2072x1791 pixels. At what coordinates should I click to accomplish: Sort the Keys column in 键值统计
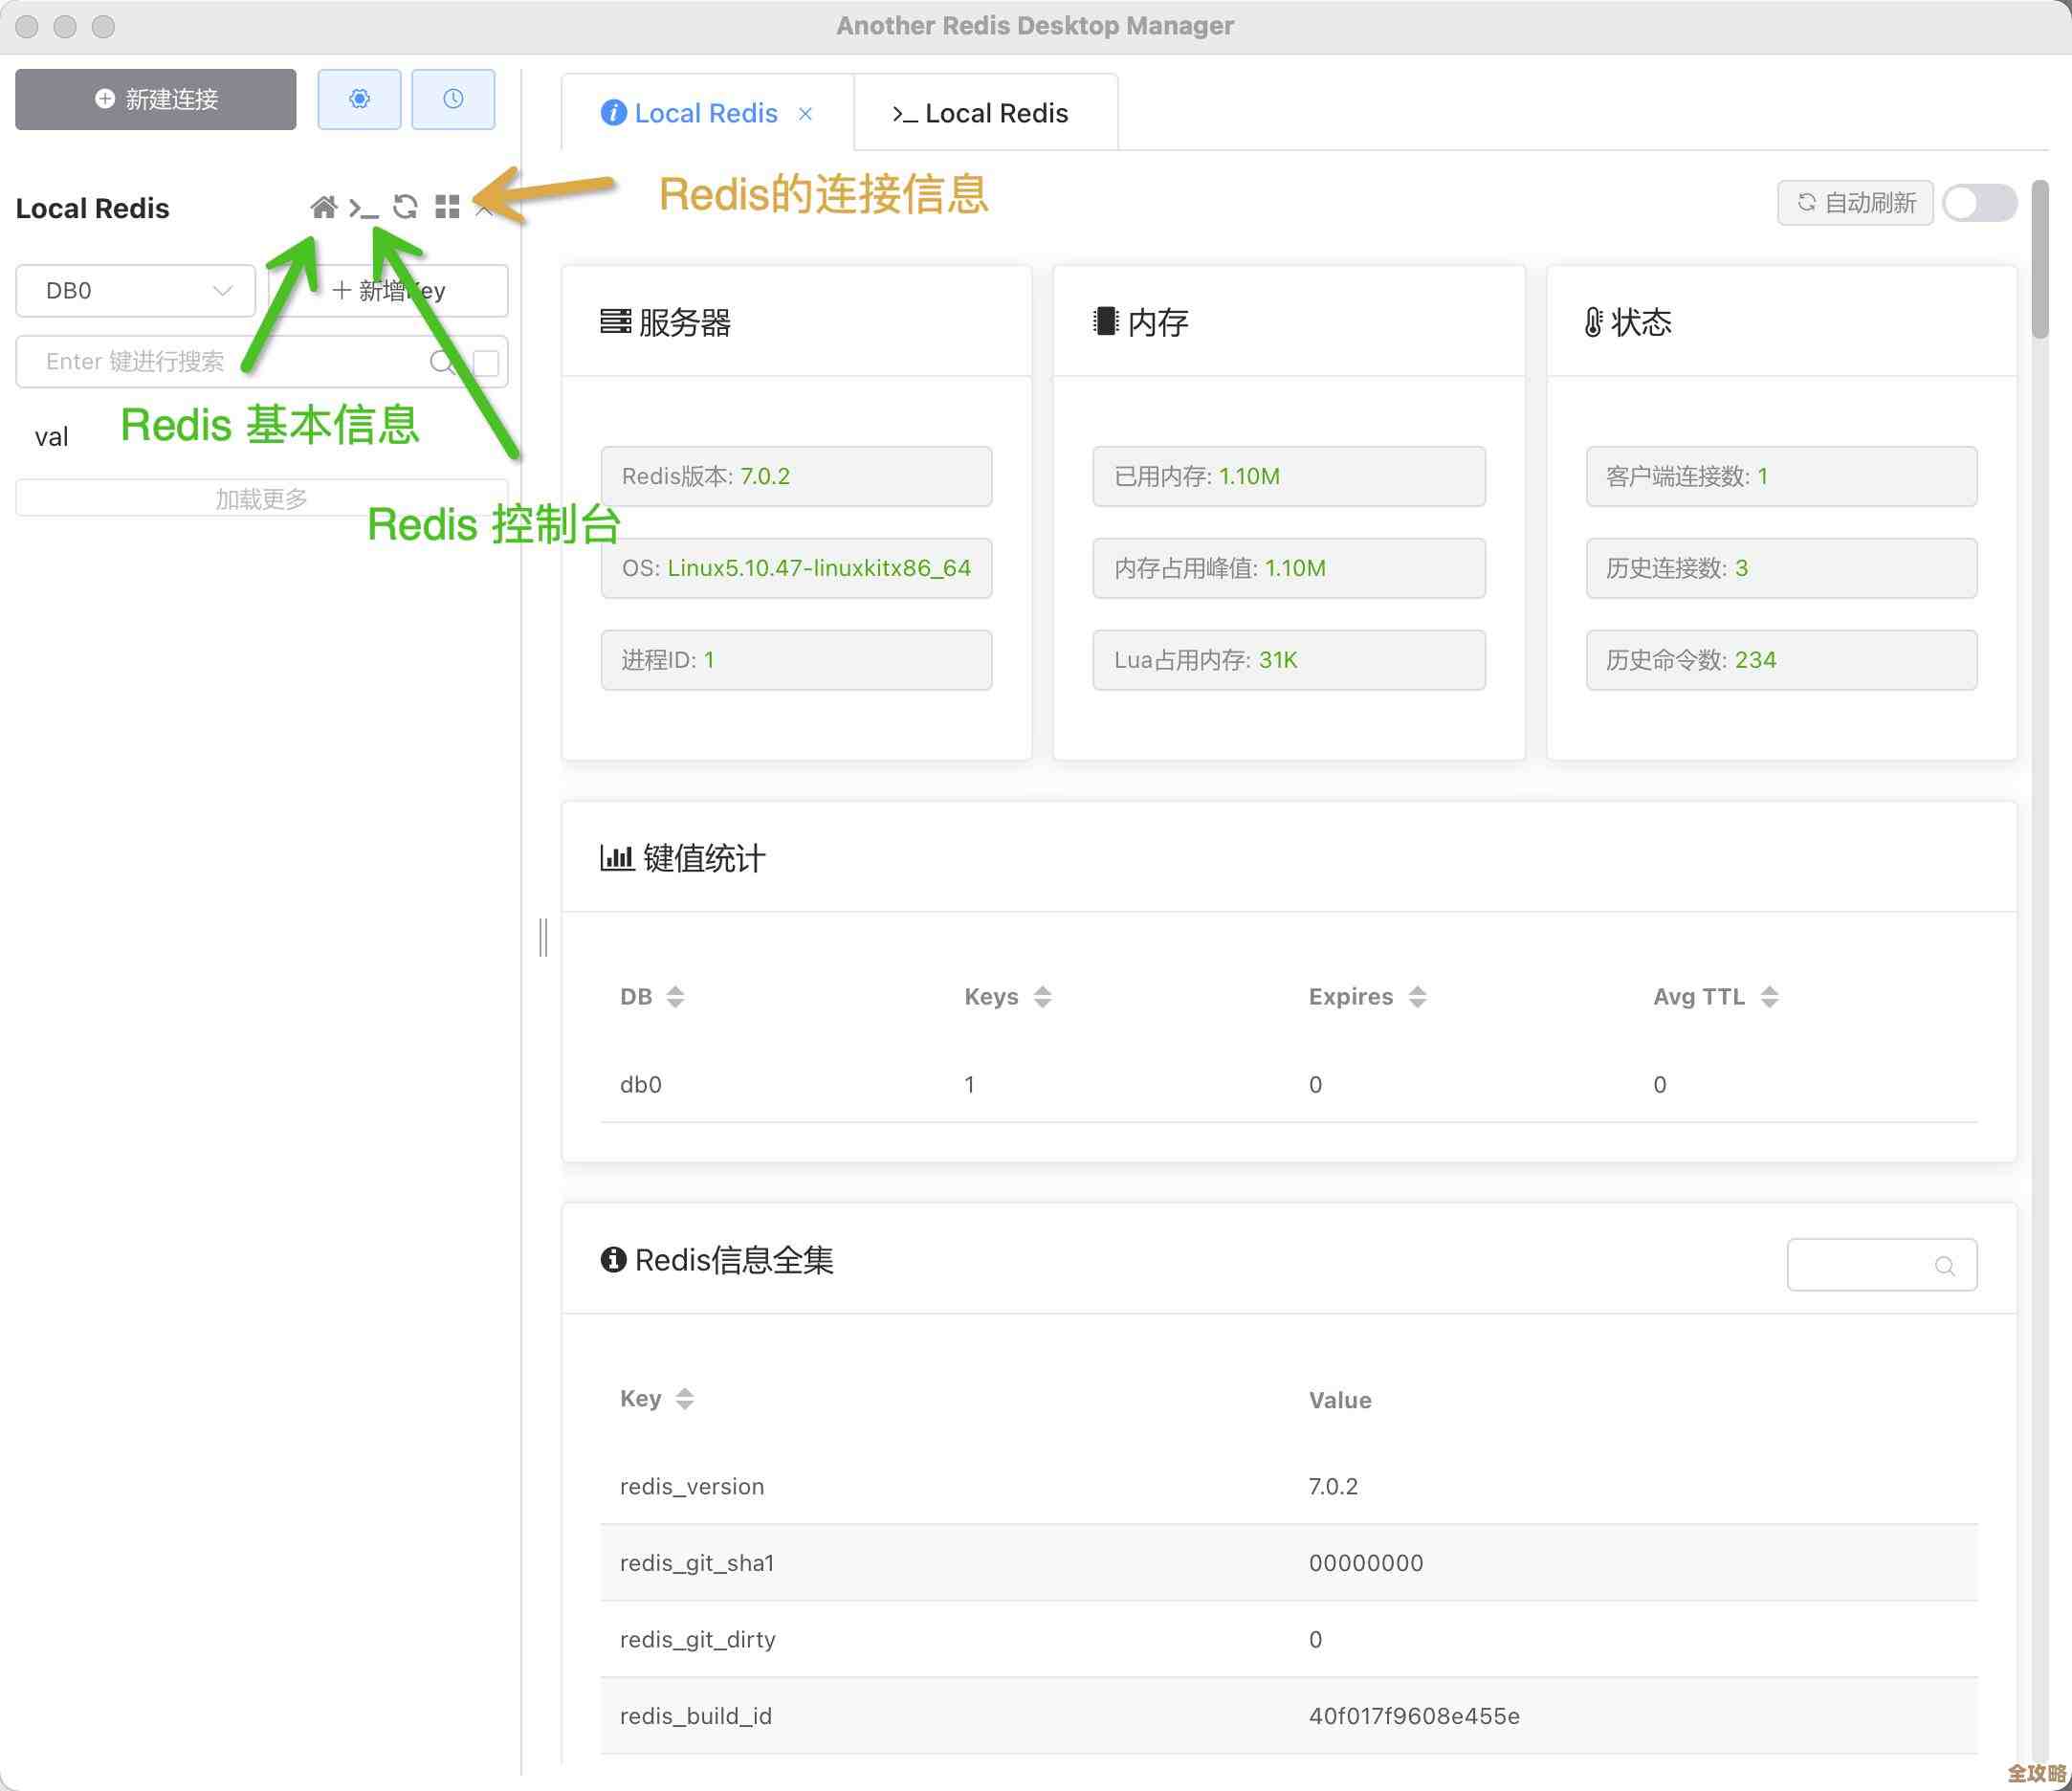coord(1041,996)
